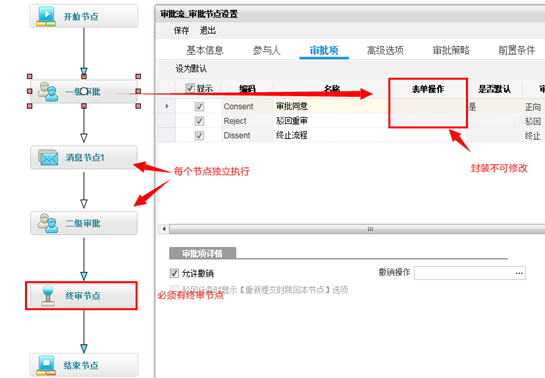The height and width of the screenshot is (378, 545).
Task: Click the 一级审批 people icon
Action: tap(48, 91)
